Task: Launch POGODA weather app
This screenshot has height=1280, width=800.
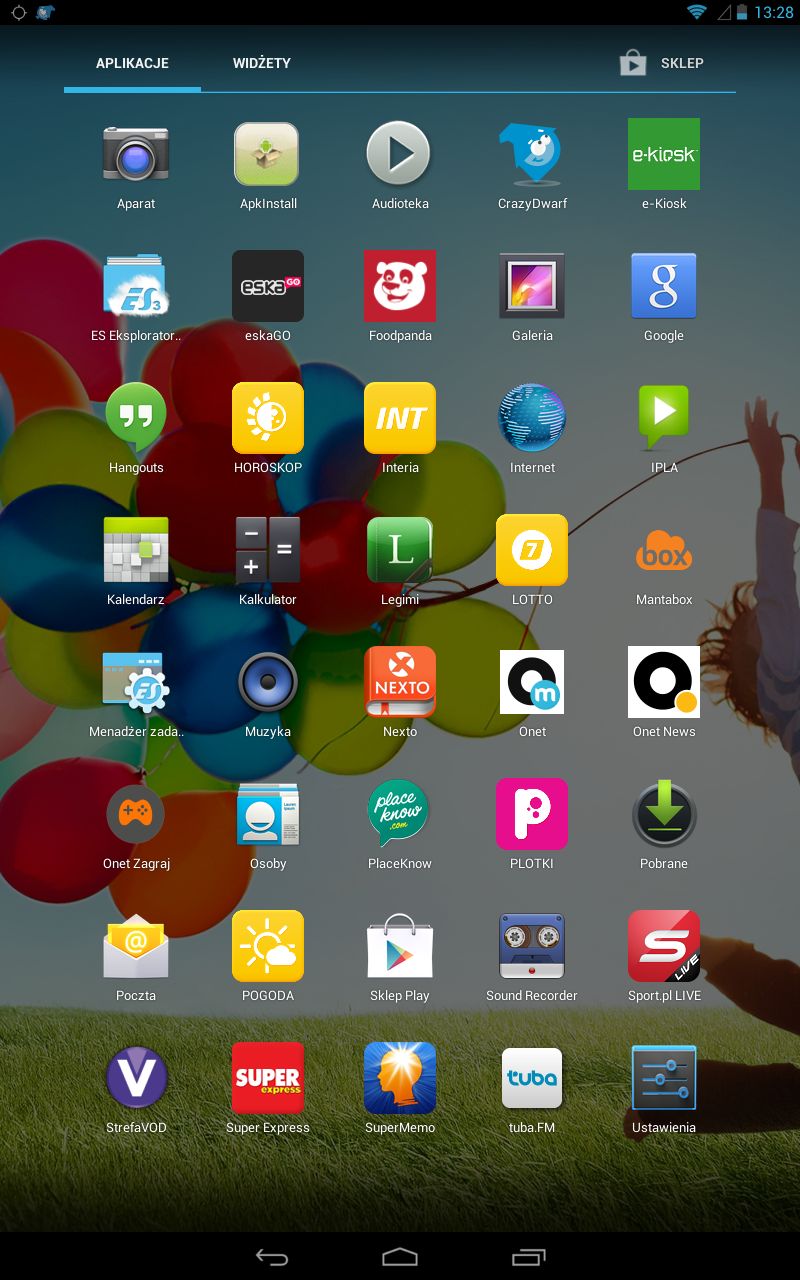Action: 268,946
